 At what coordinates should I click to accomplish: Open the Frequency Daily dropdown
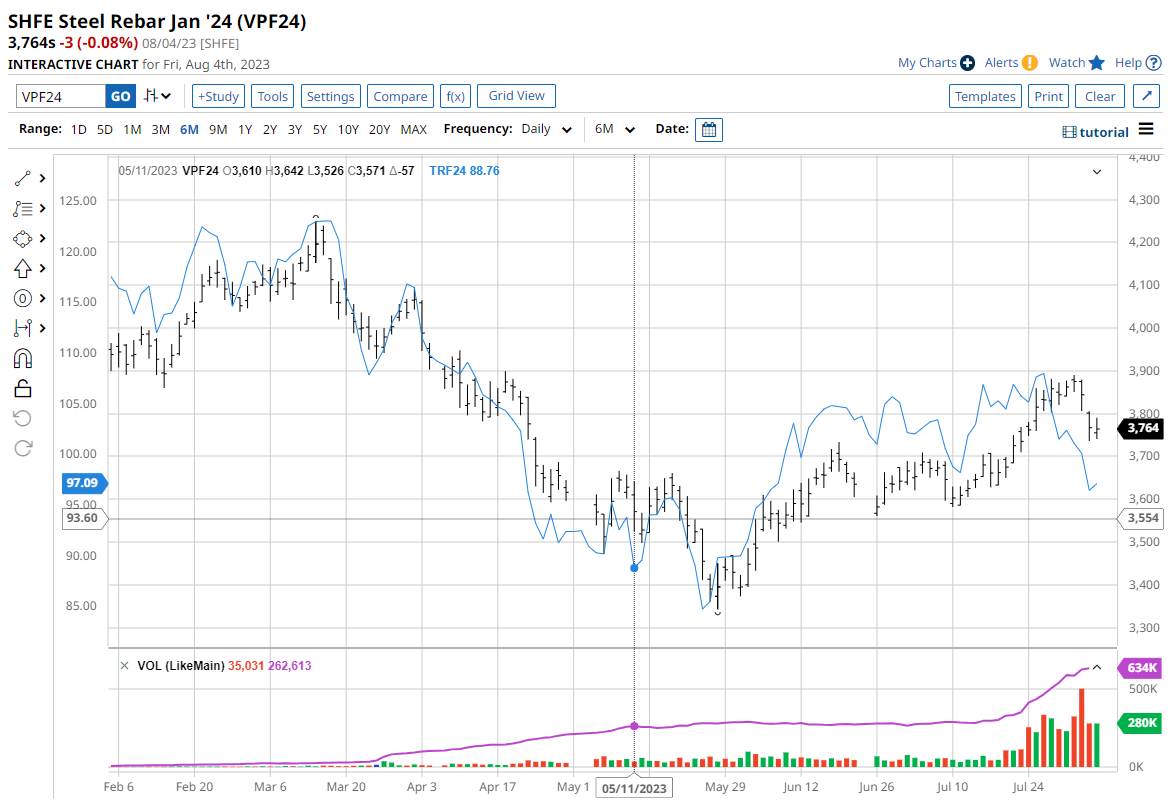[548, 130]
